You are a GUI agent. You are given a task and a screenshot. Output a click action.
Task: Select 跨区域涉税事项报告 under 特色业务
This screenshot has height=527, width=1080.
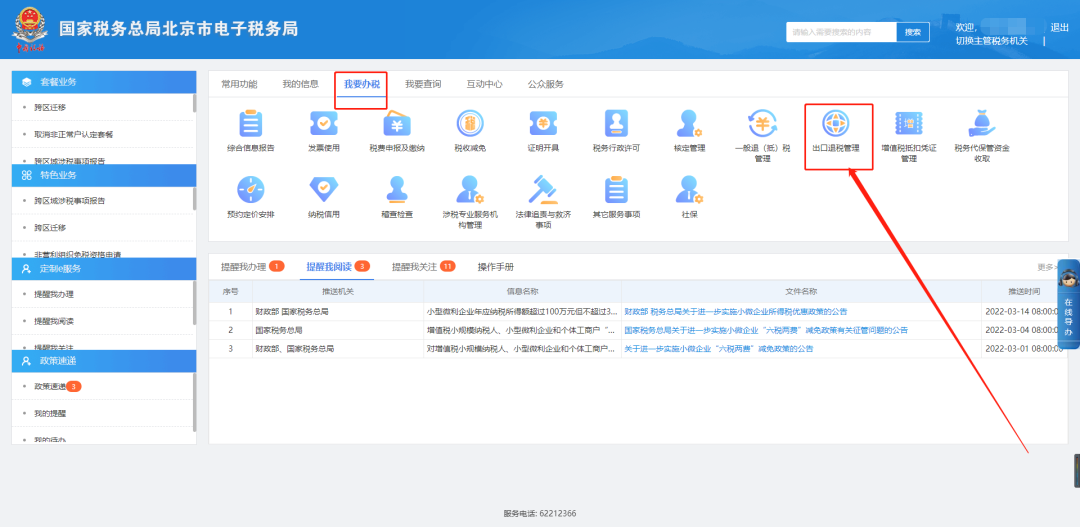coord(70,201)
